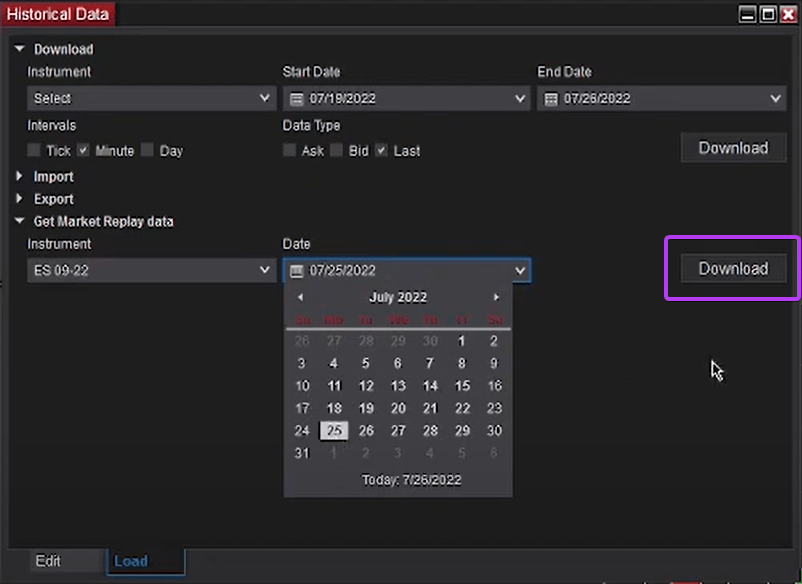This screenshot has width=802, height=584.
Task: Select July 4 in the calendar
Action: (333, 364)
